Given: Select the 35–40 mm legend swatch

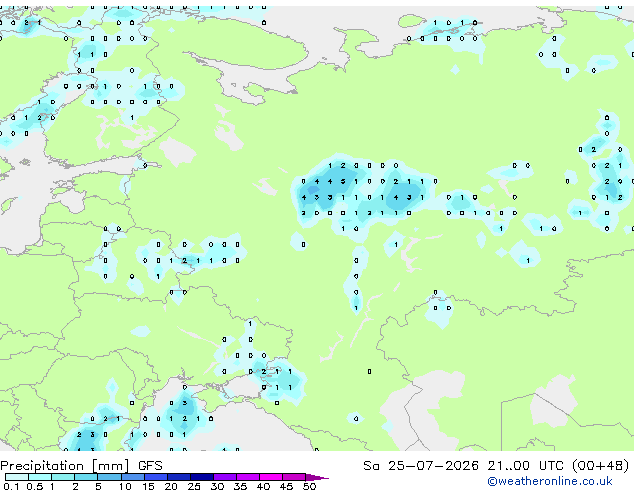Looking at the screenshot, I should pyautogui.click(x=248, y=477).
